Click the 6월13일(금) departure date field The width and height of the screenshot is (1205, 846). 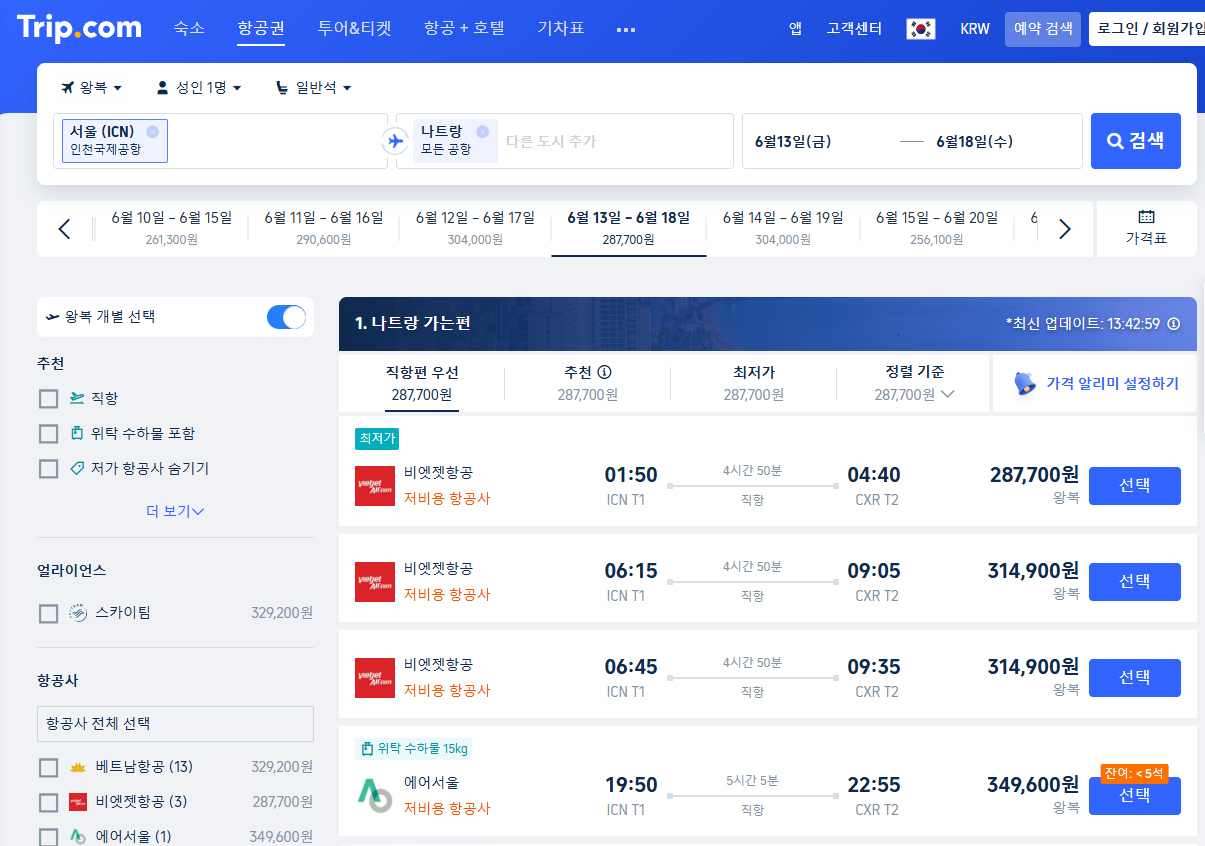(793, 141)
